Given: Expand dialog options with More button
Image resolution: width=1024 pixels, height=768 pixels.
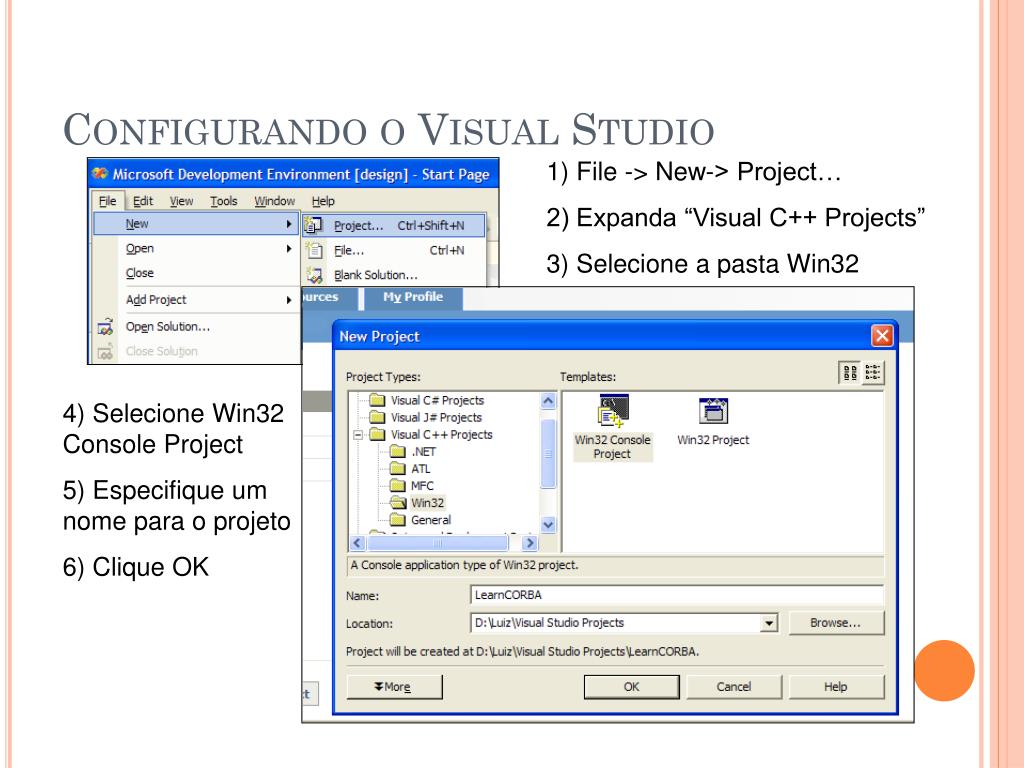Looking at the screenshot, I should 394,686.
